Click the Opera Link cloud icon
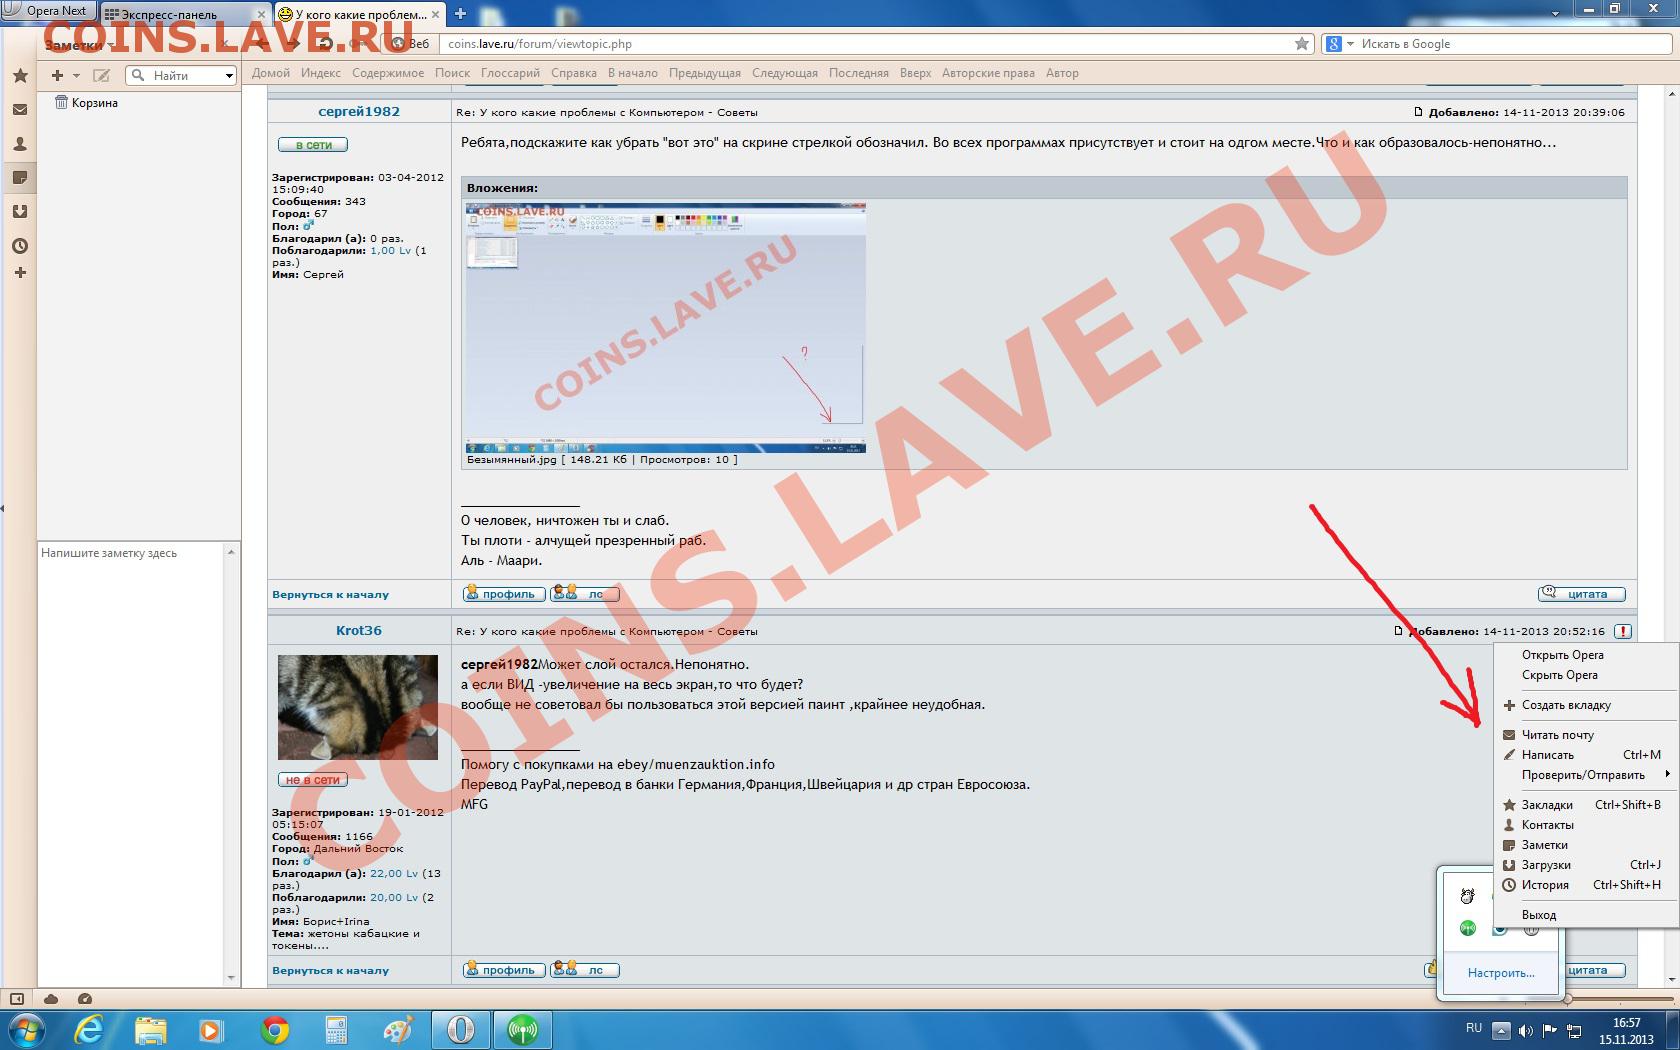The image size is (1680, 1050). [x=51, y=998]
